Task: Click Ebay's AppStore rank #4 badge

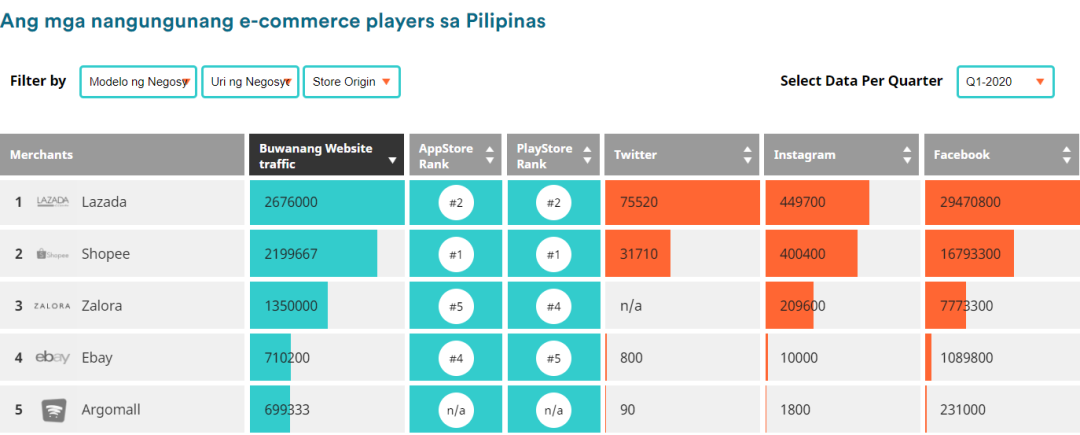Action: [x=456, y=358]
